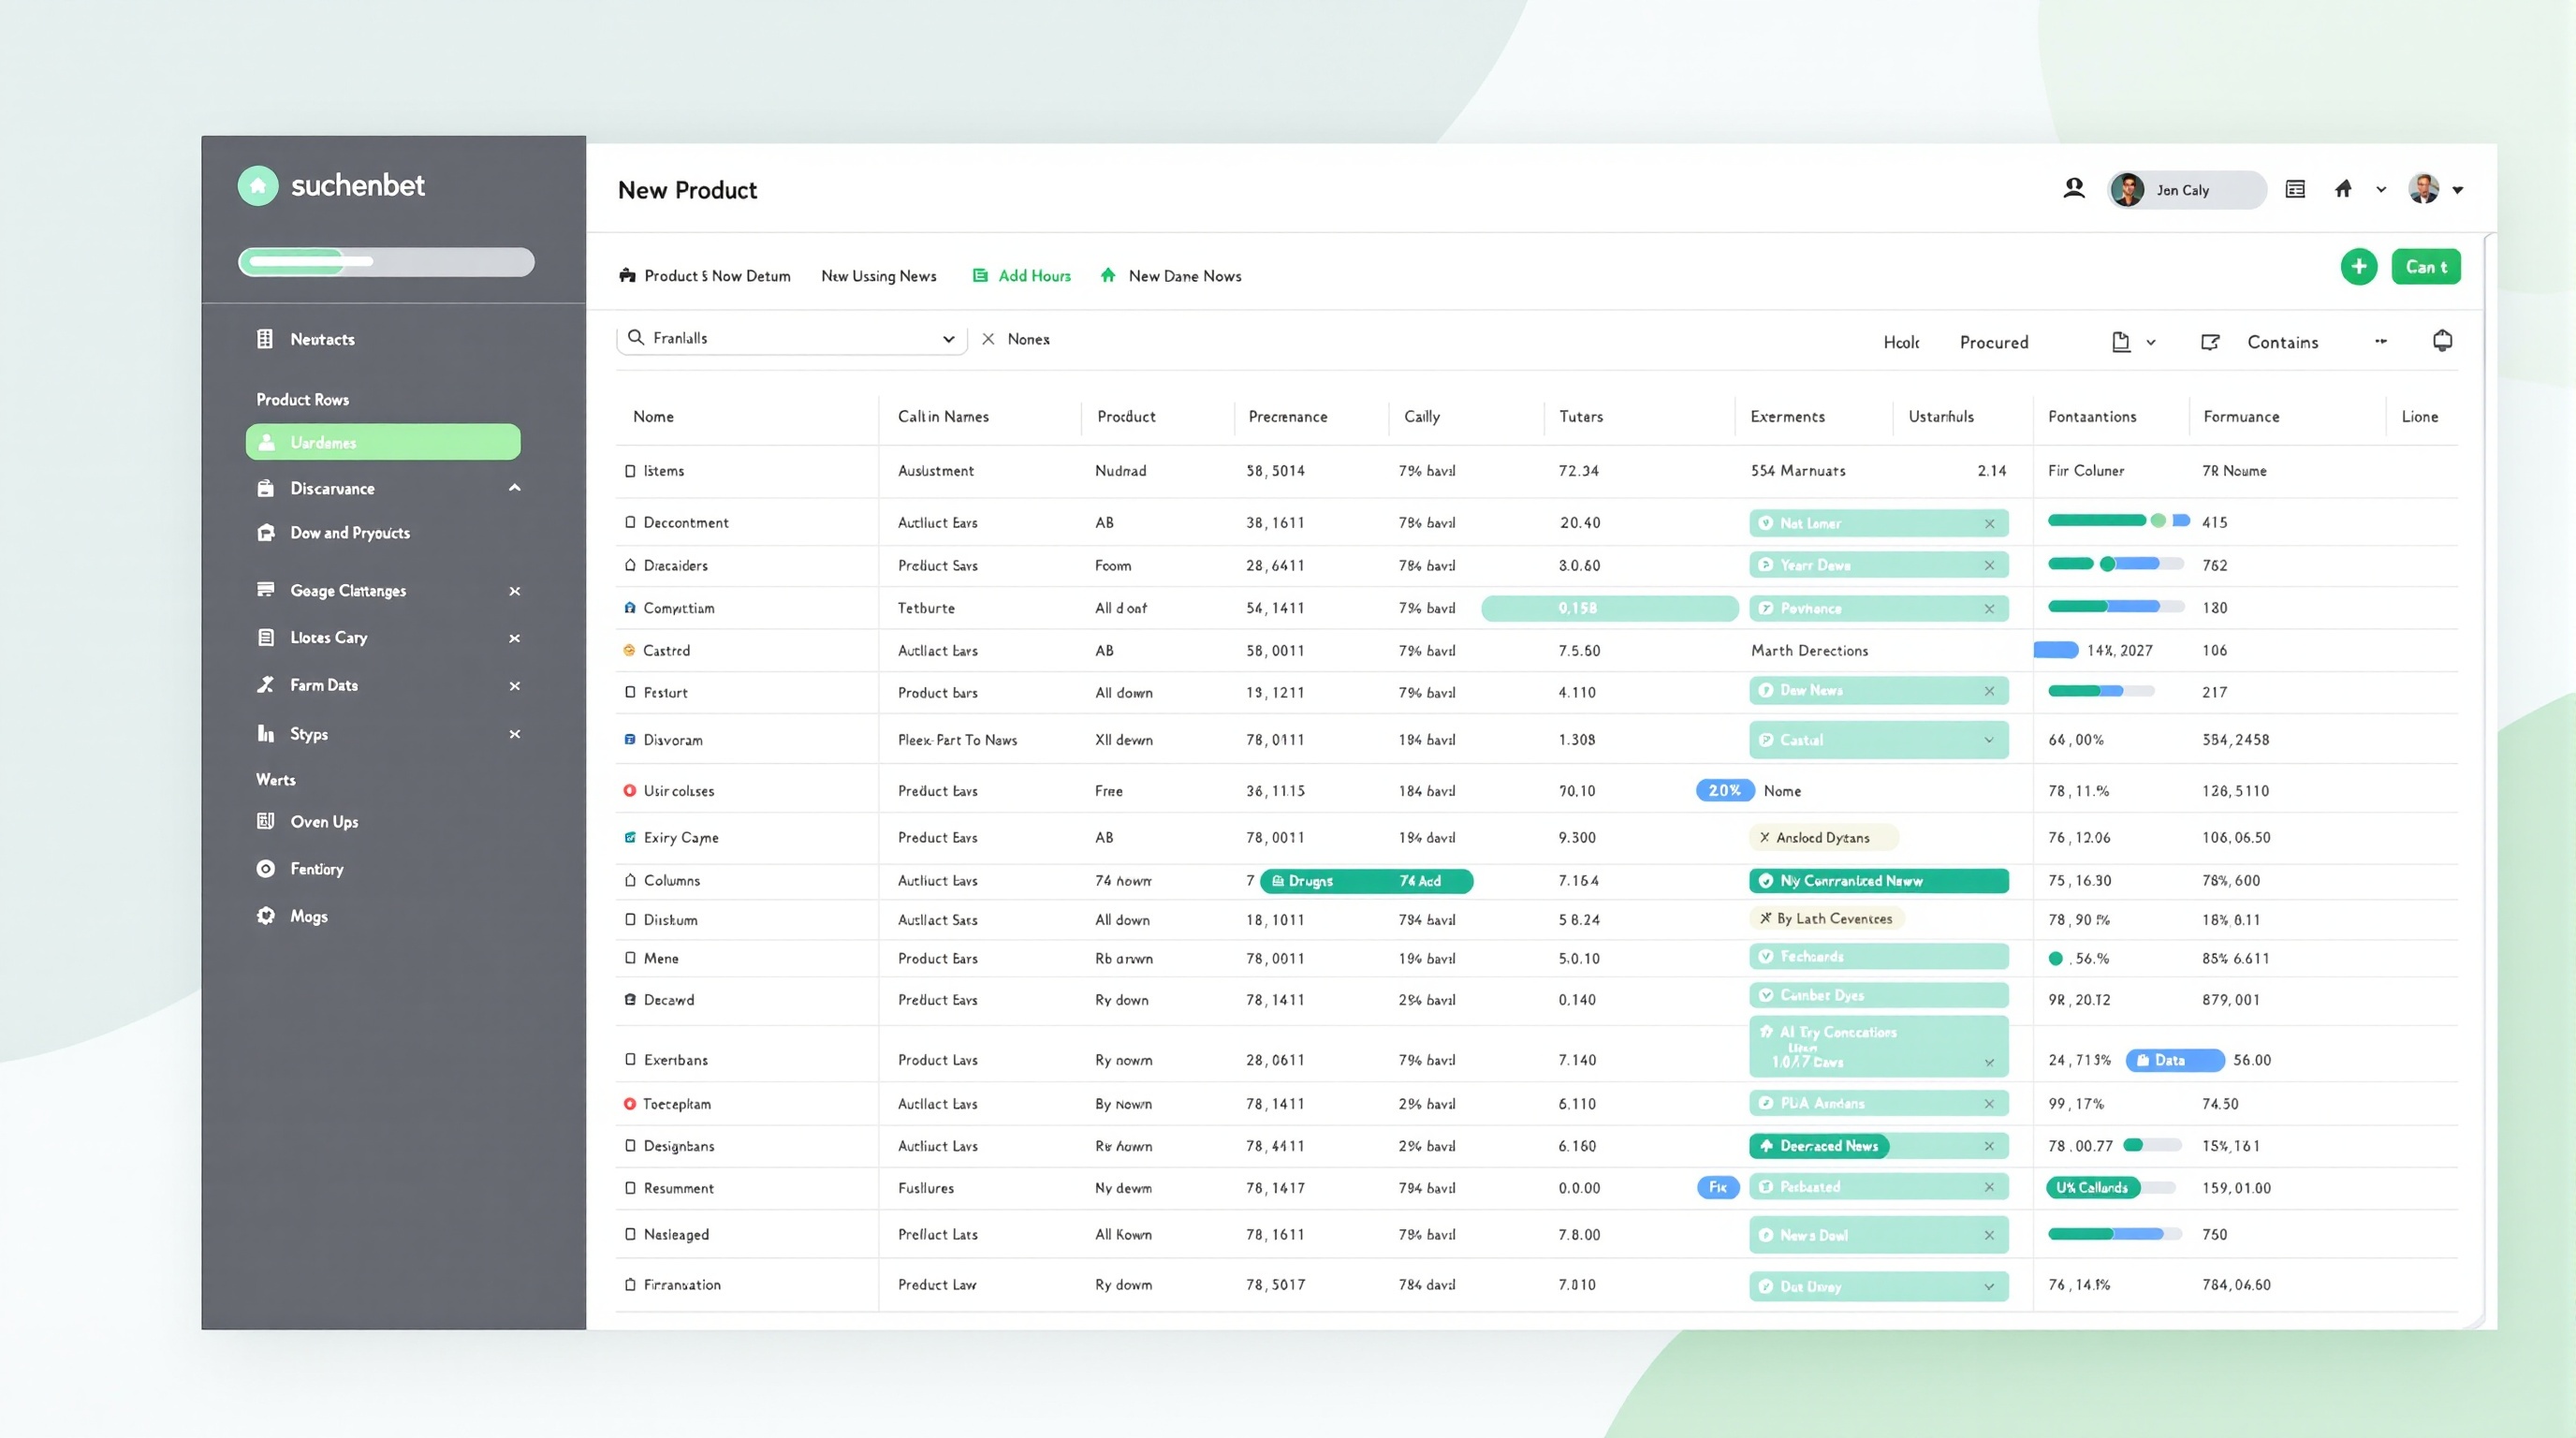Screen dimensions: 2576x1438
Task: Expand the Al Try Conceations tag chevron
Action: point(1989,1063)
